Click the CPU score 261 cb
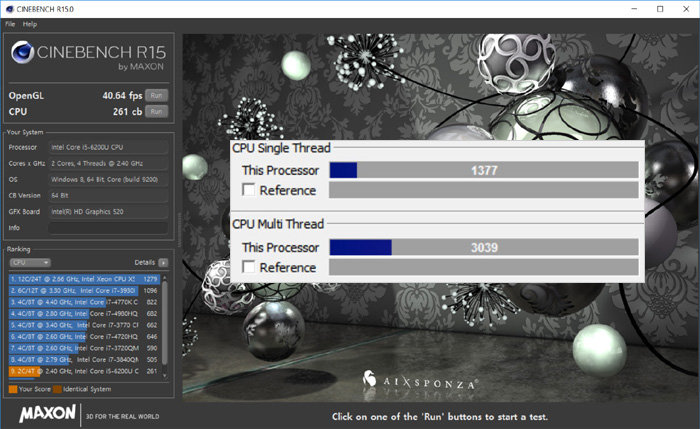The width and height of the screenshot is (700, 429). [x=127, y=112]
